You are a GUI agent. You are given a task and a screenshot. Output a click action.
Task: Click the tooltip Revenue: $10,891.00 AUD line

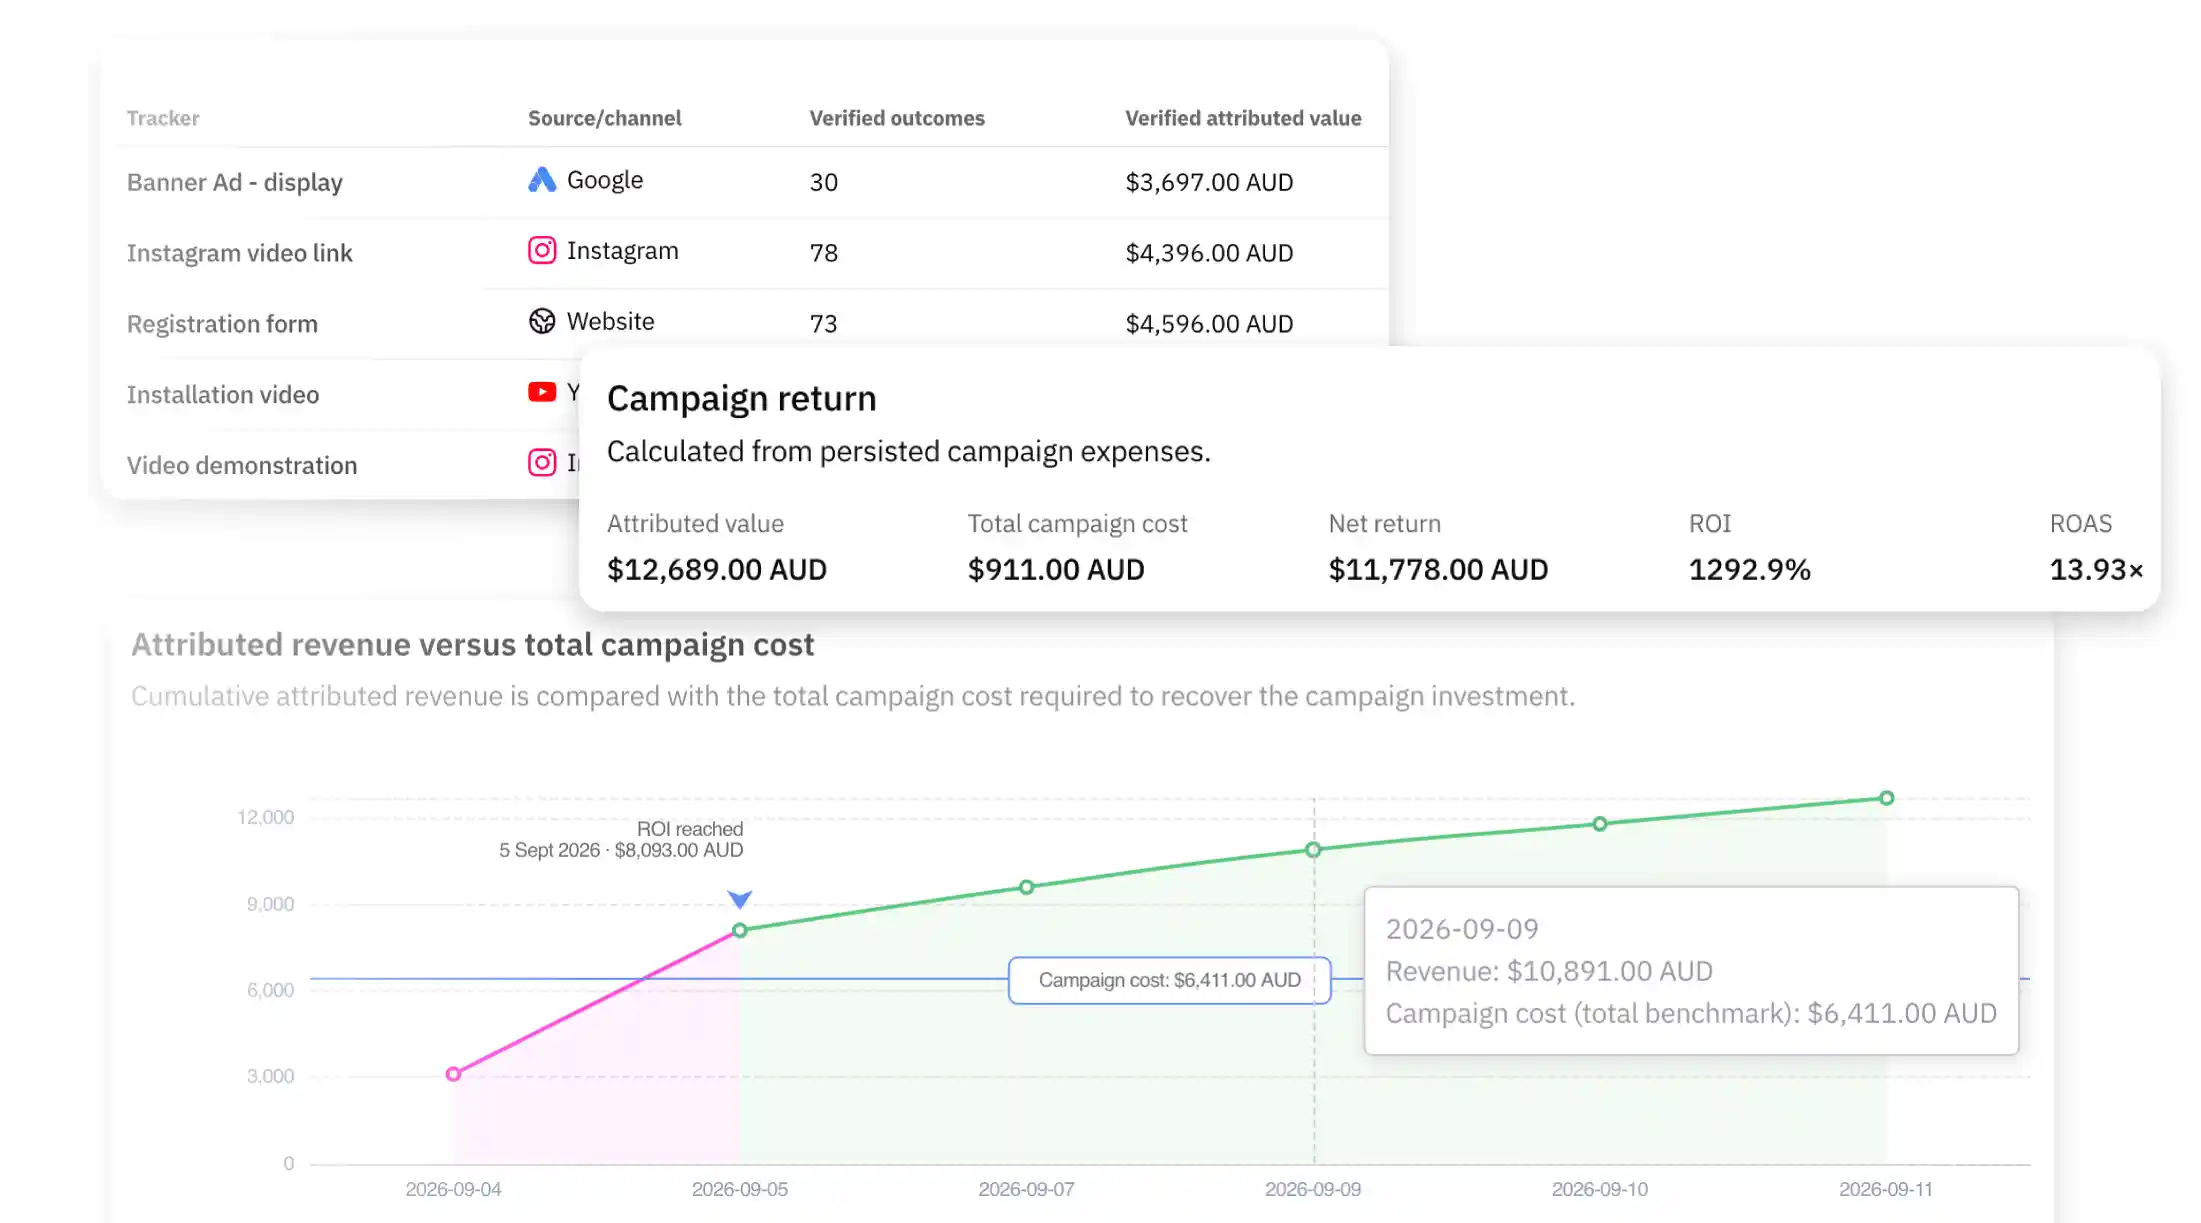pyautogui.click(x=1549, y=971)
